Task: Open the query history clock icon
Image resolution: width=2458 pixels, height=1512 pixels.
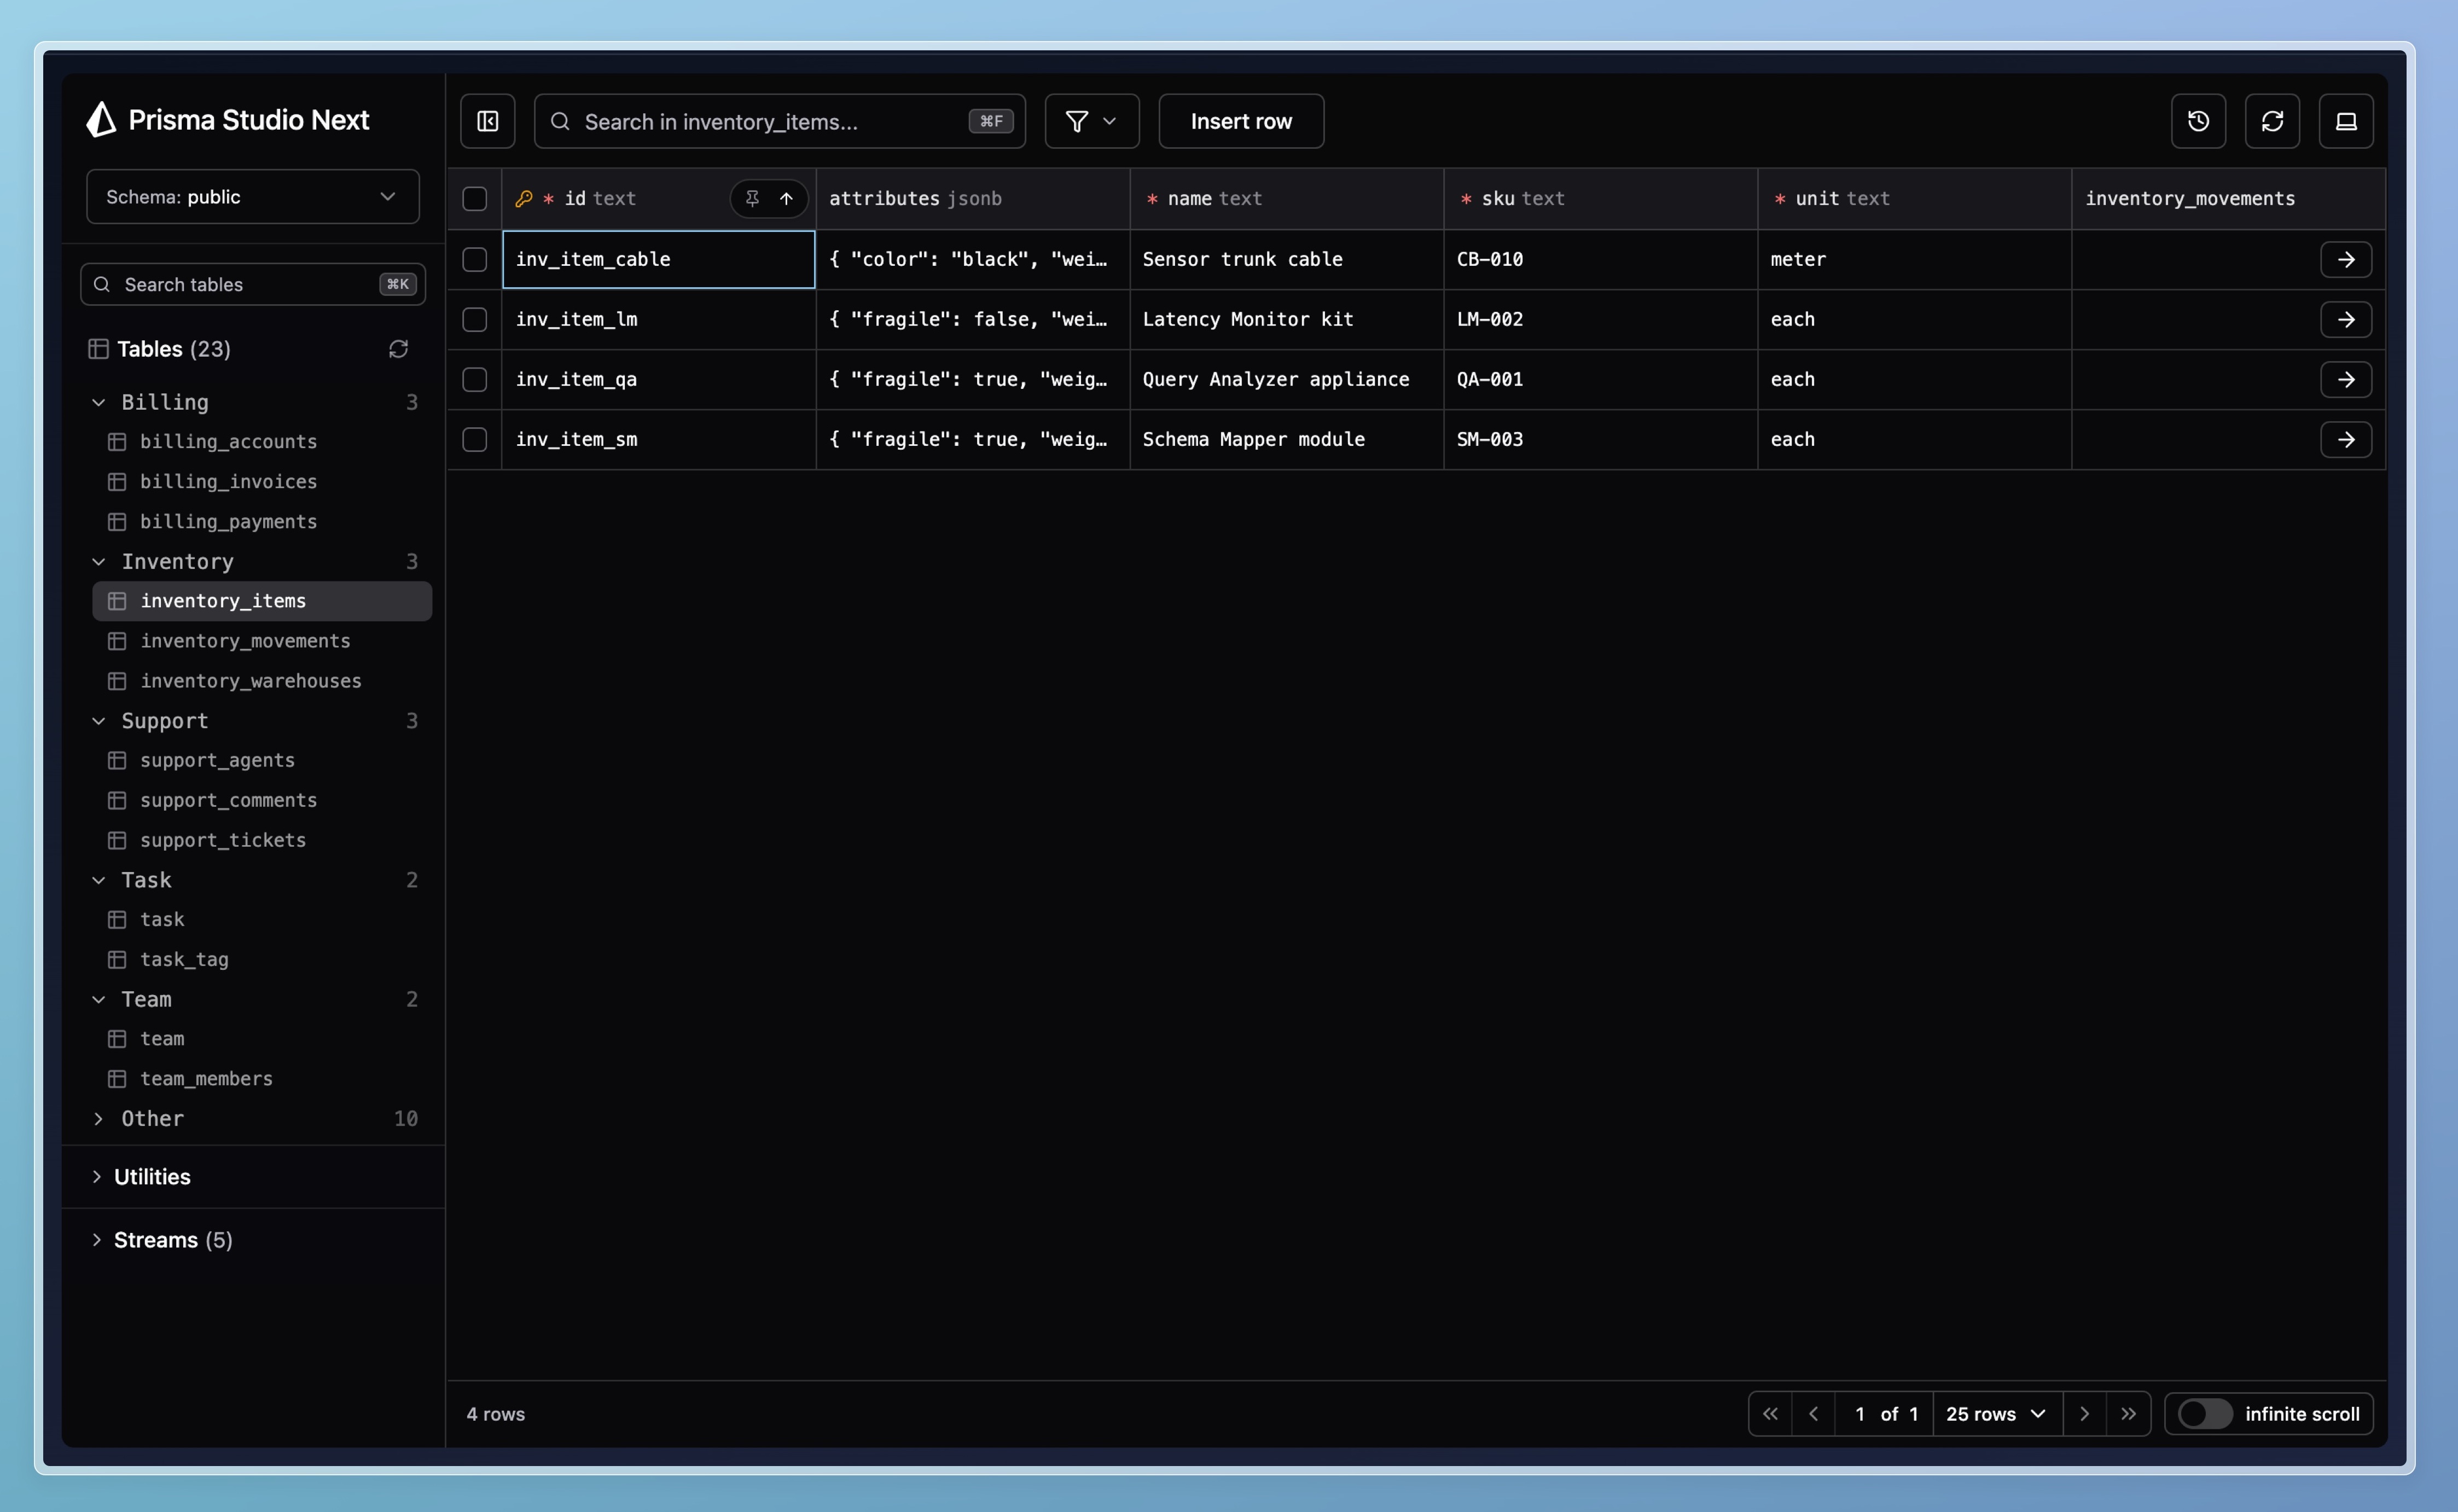Action: point(2198,121)
